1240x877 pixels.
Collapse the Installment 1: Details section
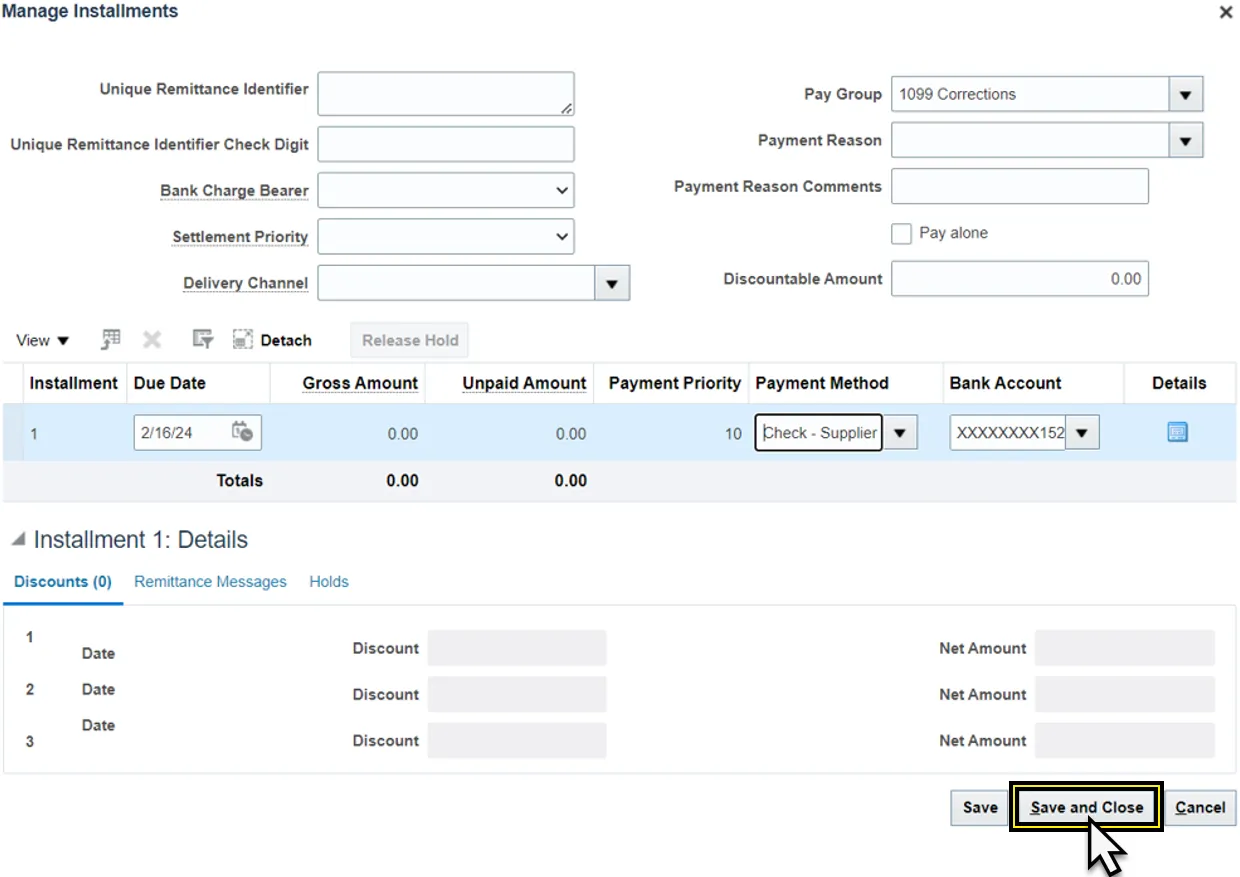pyautogui.click(x=18, y=540)
